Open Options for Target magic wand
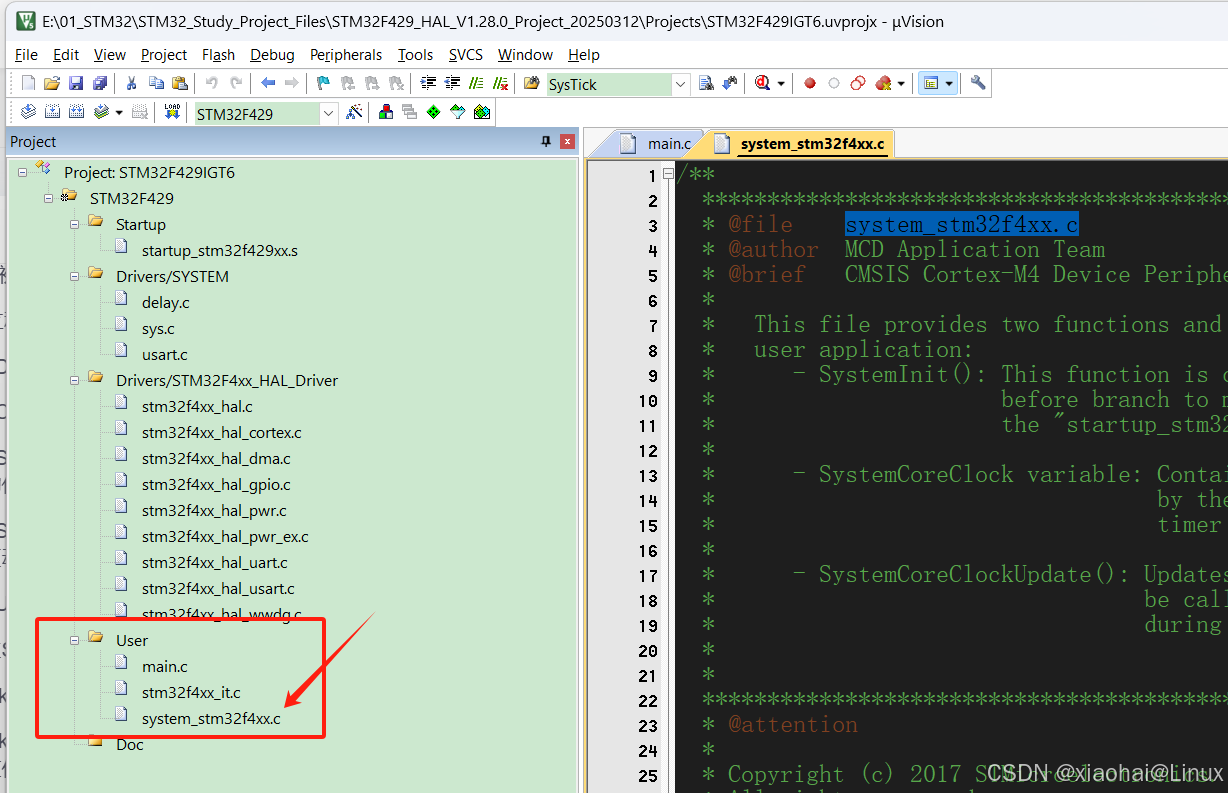The height and width of the screenshot is (793, 1228). (x=354, y=112)
